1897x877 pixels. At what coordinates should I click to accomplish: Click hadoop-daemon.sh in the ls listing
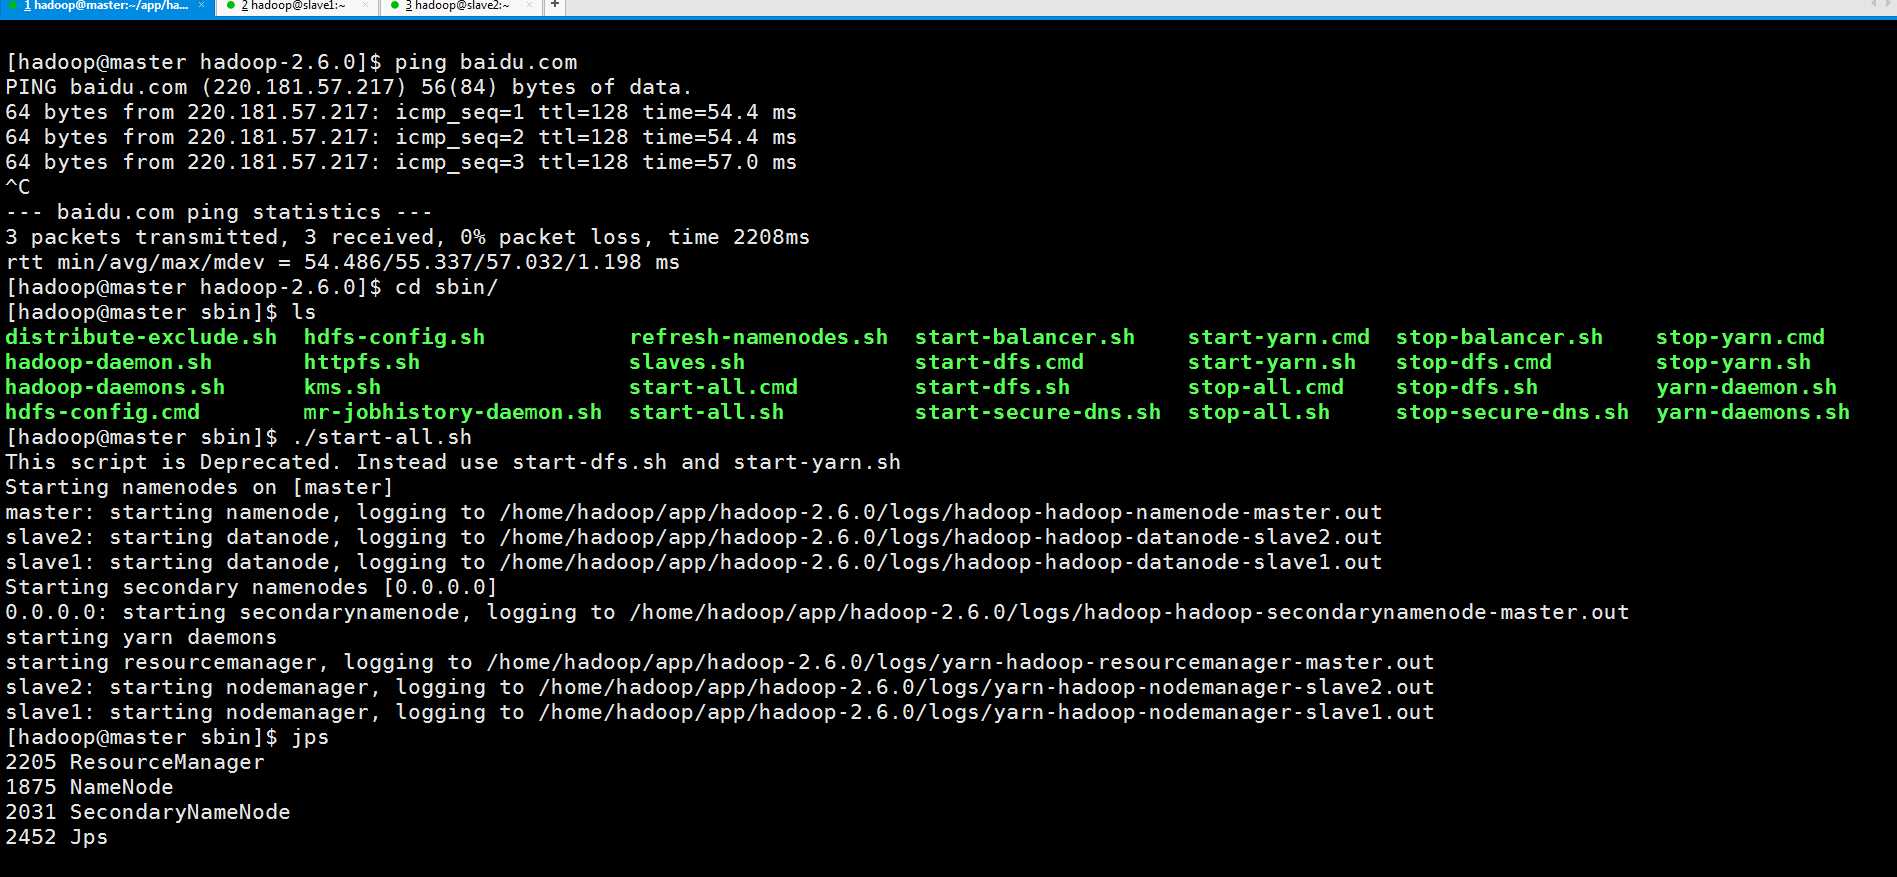tap(108, 362)
